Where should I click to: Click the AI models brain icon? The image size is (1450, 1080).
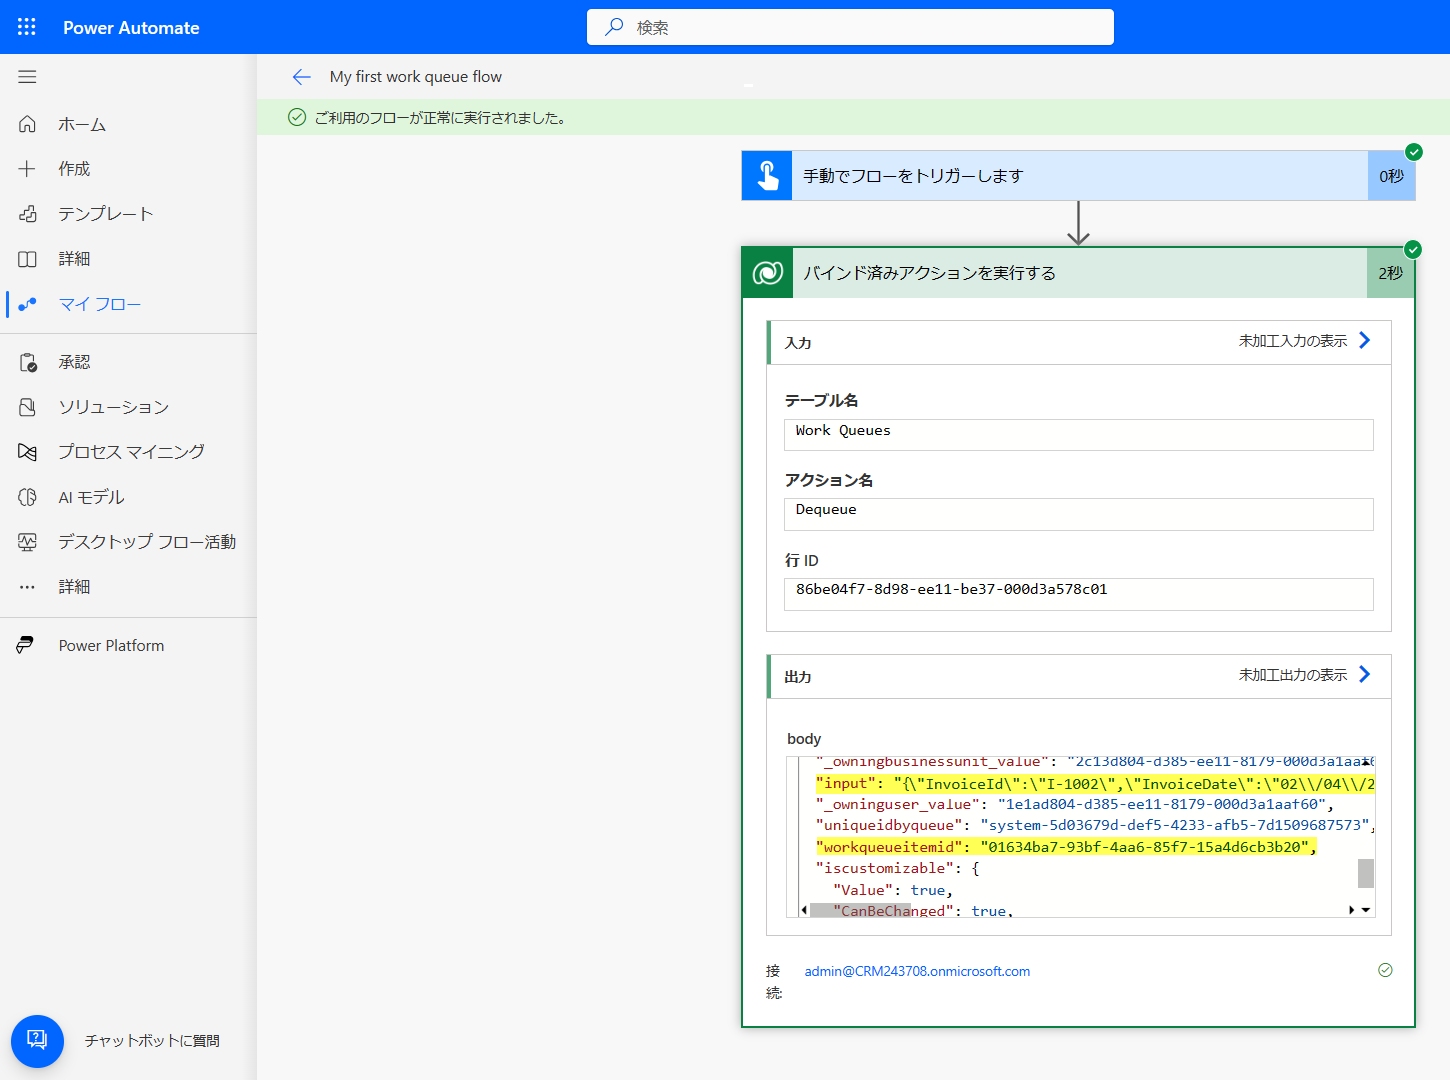[27, 497]
